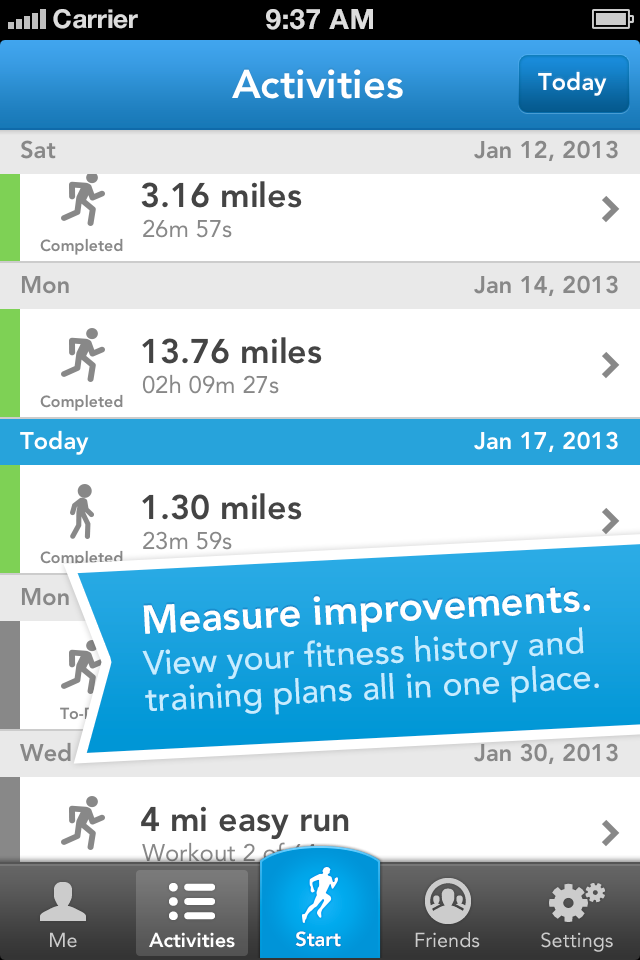Open the Friends tab icon
The height and width of the screenshot is (960, 640).
pos(448,901)
